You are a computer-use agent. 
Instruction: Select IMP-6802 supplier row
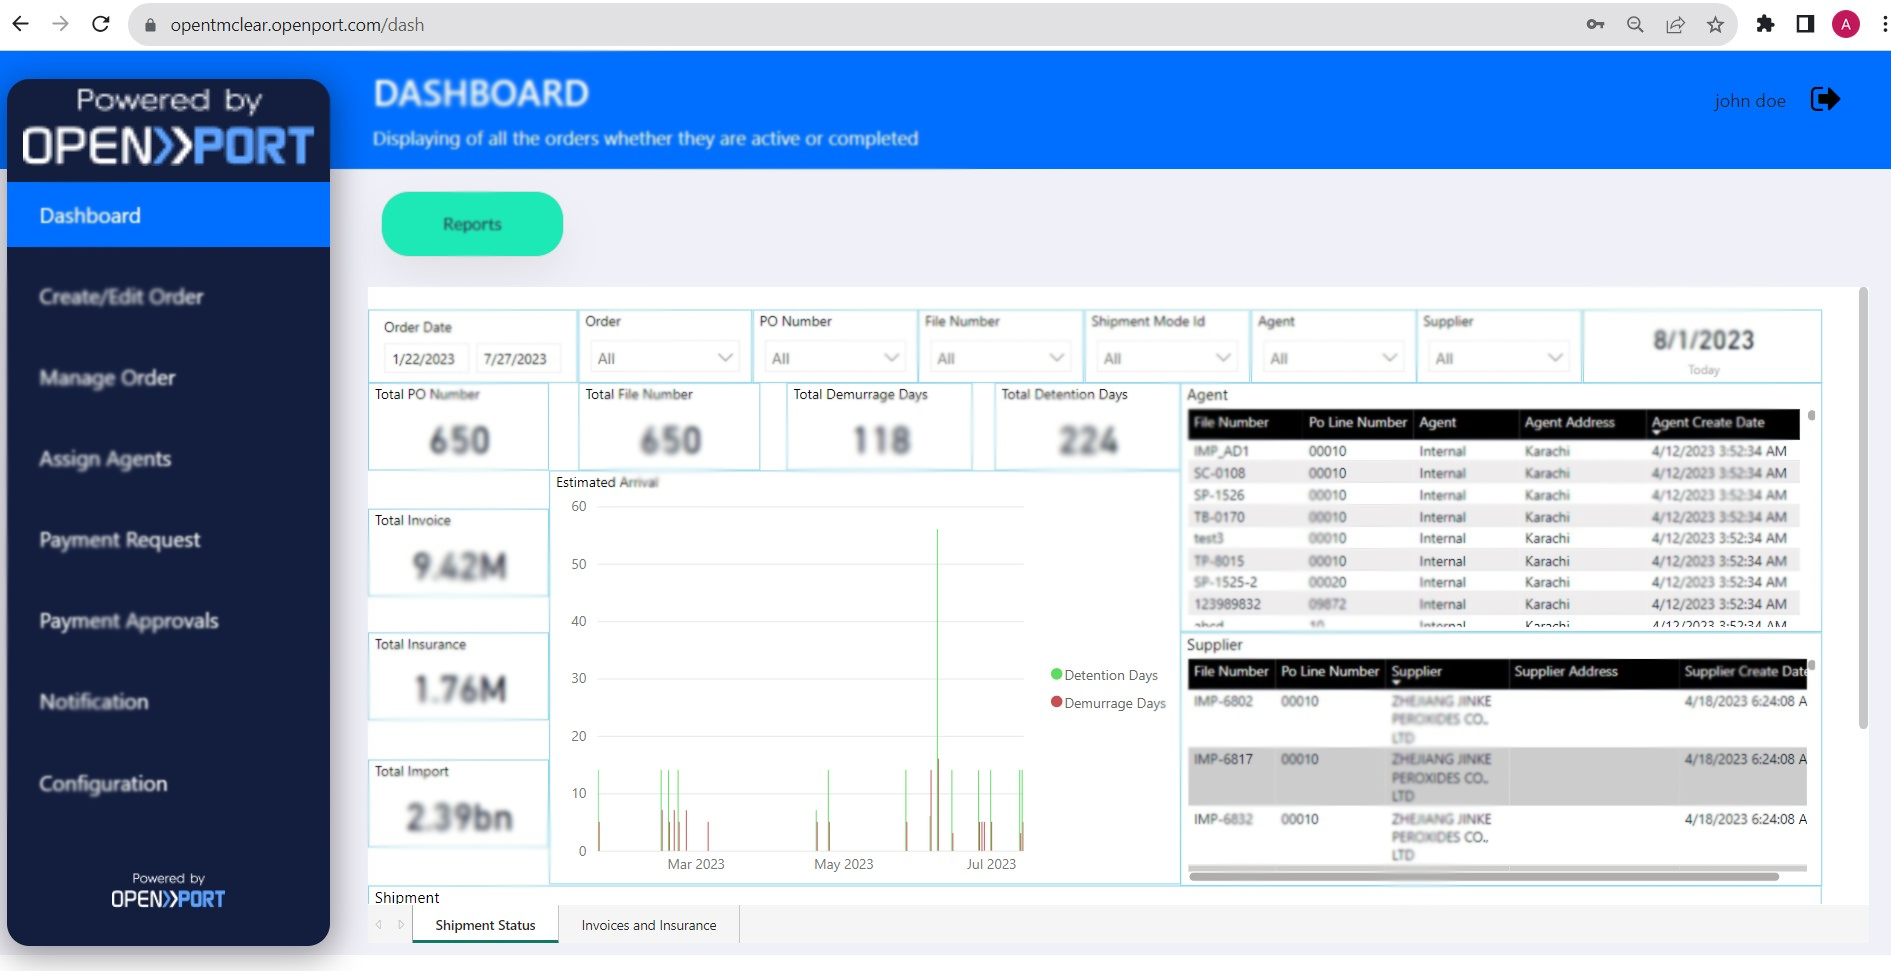click(x=1497, y=719)
